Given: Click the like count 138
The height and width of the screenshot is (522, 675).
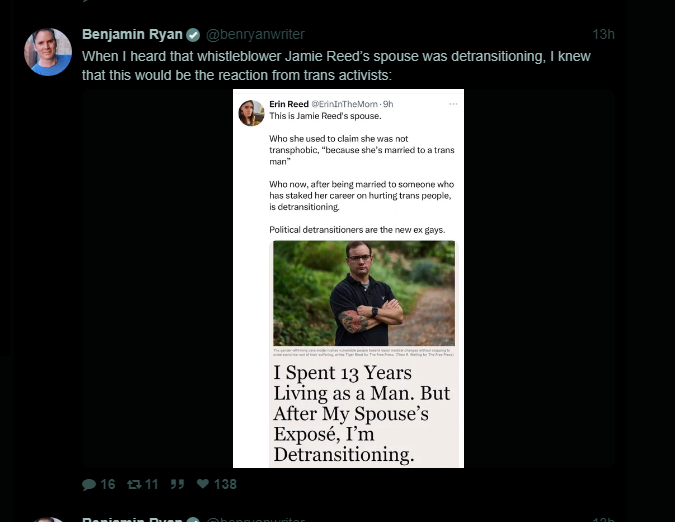Looking at the screenshot, I should coord(225,485).
